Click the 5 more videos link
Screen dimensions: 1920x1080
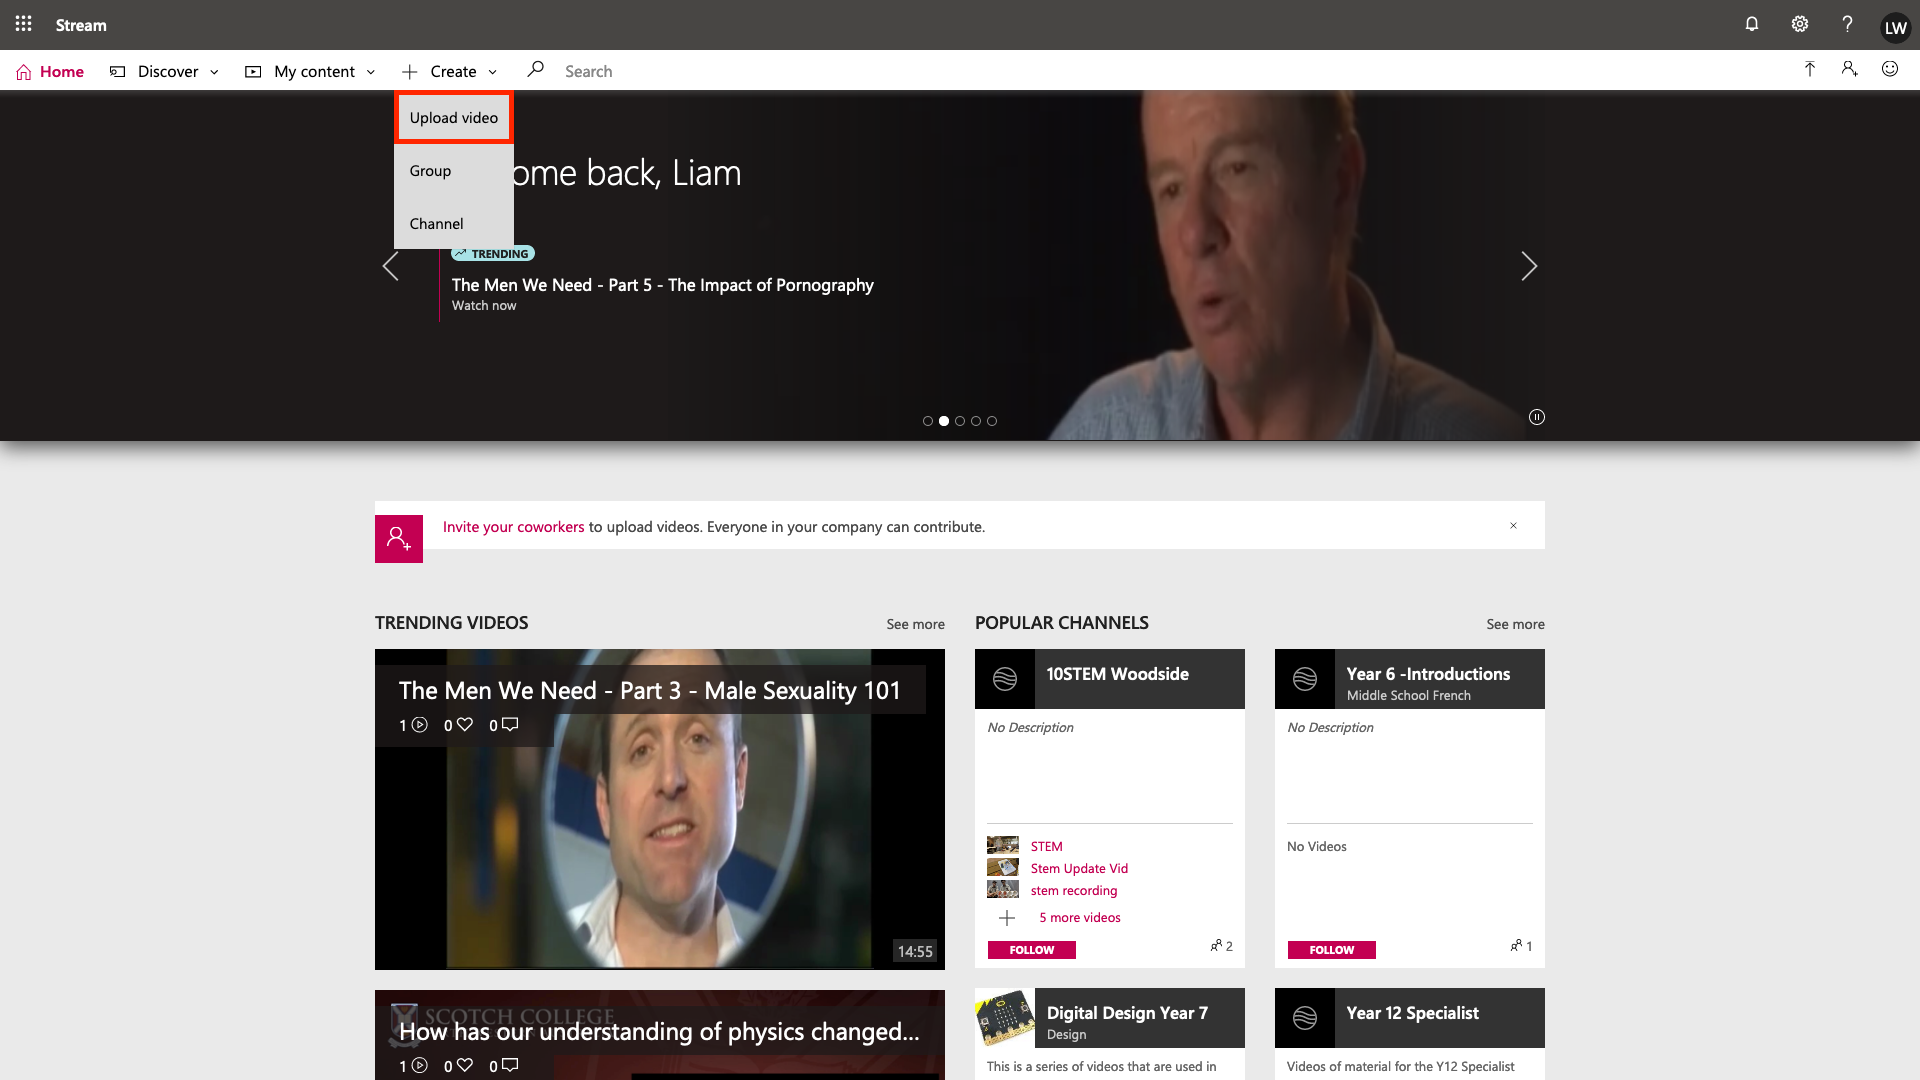point(1079,917)
